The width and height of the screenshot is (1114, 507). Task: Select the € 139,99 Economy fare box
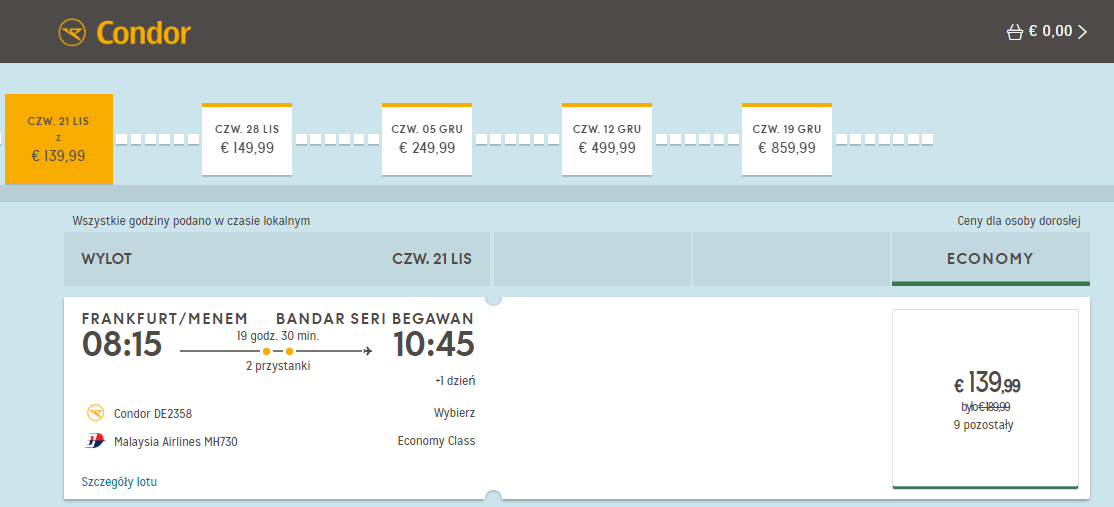click(985, 399)
